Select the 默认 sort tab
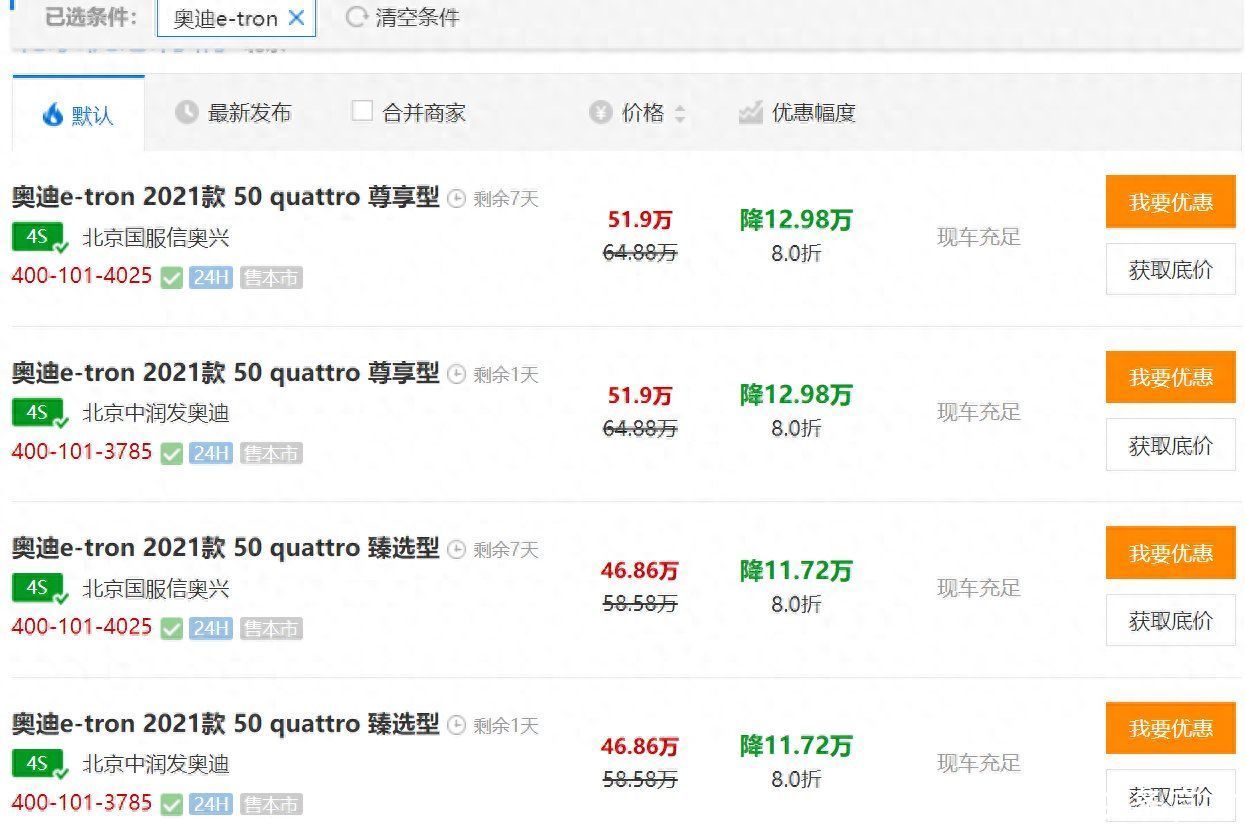This screenshot has height=828, width=1245. click(78, 113)
